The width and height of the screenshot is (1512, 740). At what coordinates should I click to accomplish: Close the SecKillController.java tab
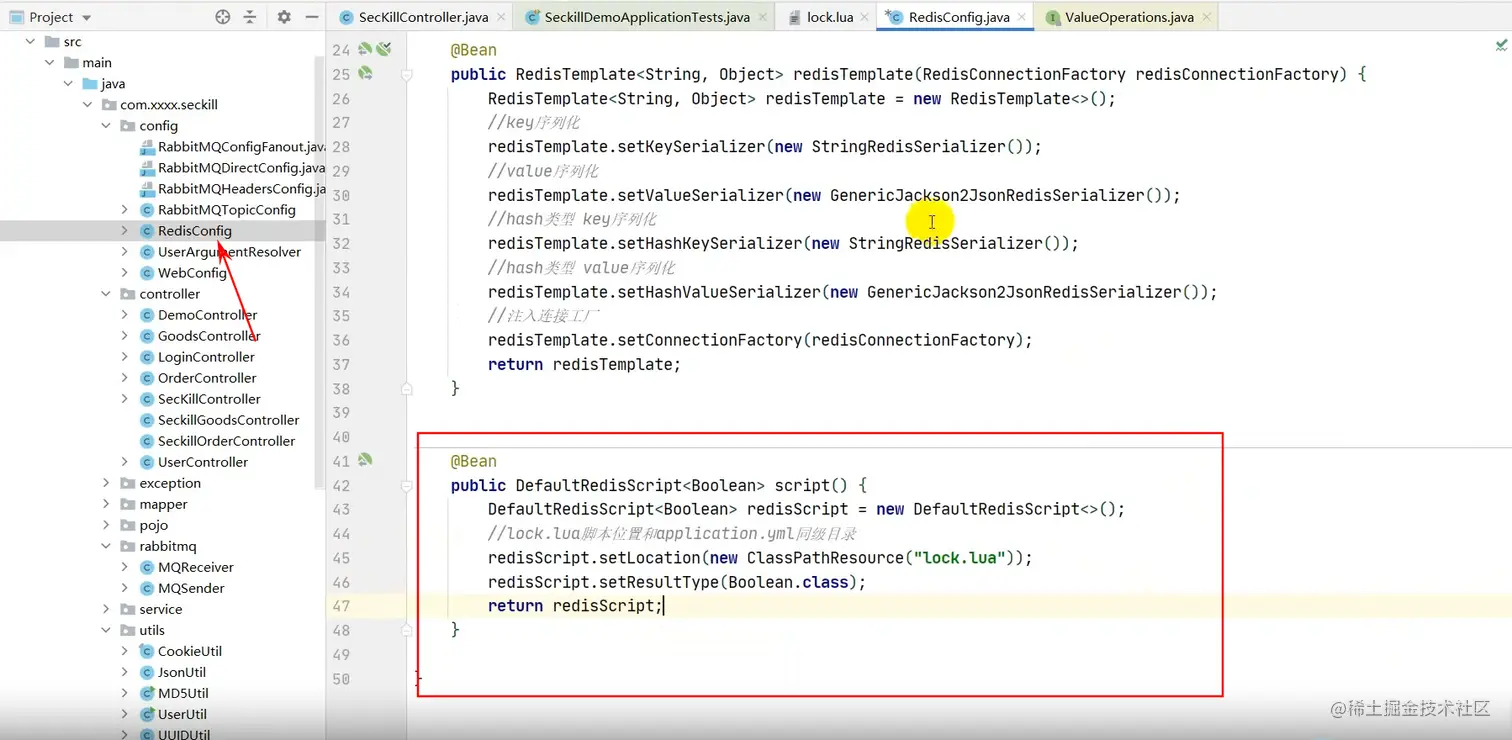click(x=501, y=17)
